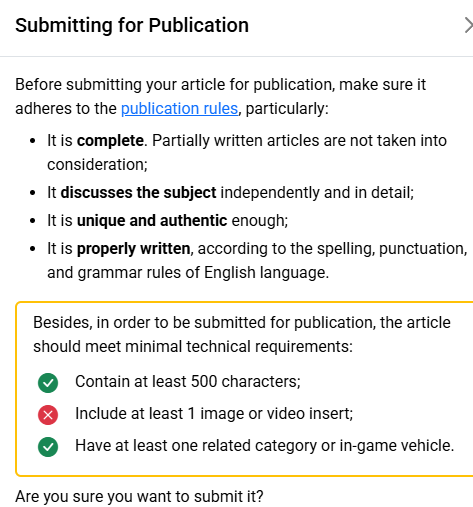Click 'and grammar rules of English language' line

(188, 273)
